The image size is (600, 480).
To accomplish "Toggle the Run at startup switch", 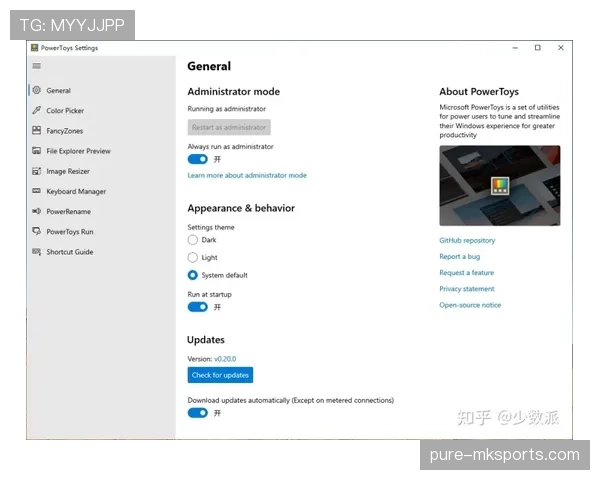I will (198, 307).
